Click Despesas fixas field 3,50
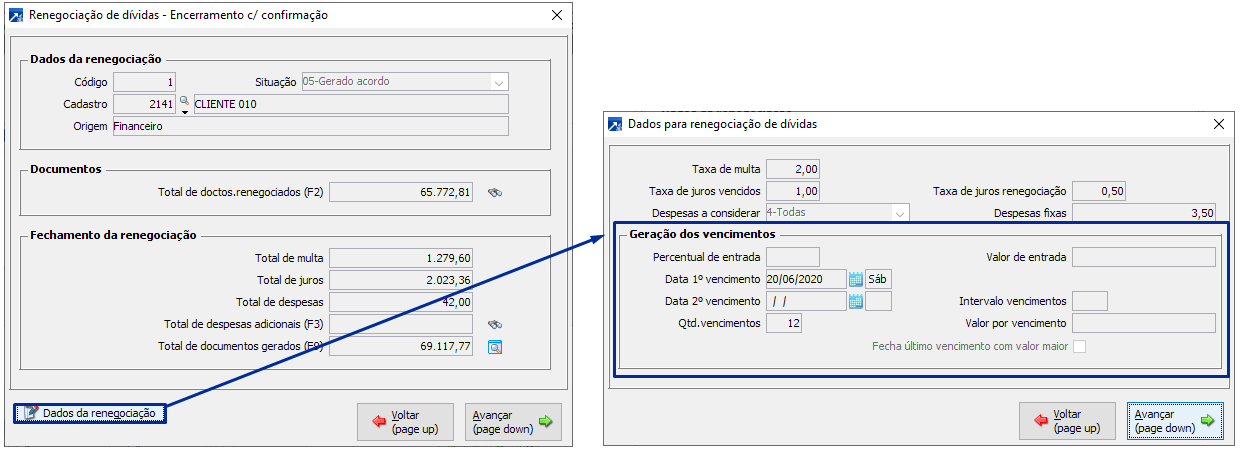Image resolution: width=1243 pixels, height=451 pixels. (1144, 213)
